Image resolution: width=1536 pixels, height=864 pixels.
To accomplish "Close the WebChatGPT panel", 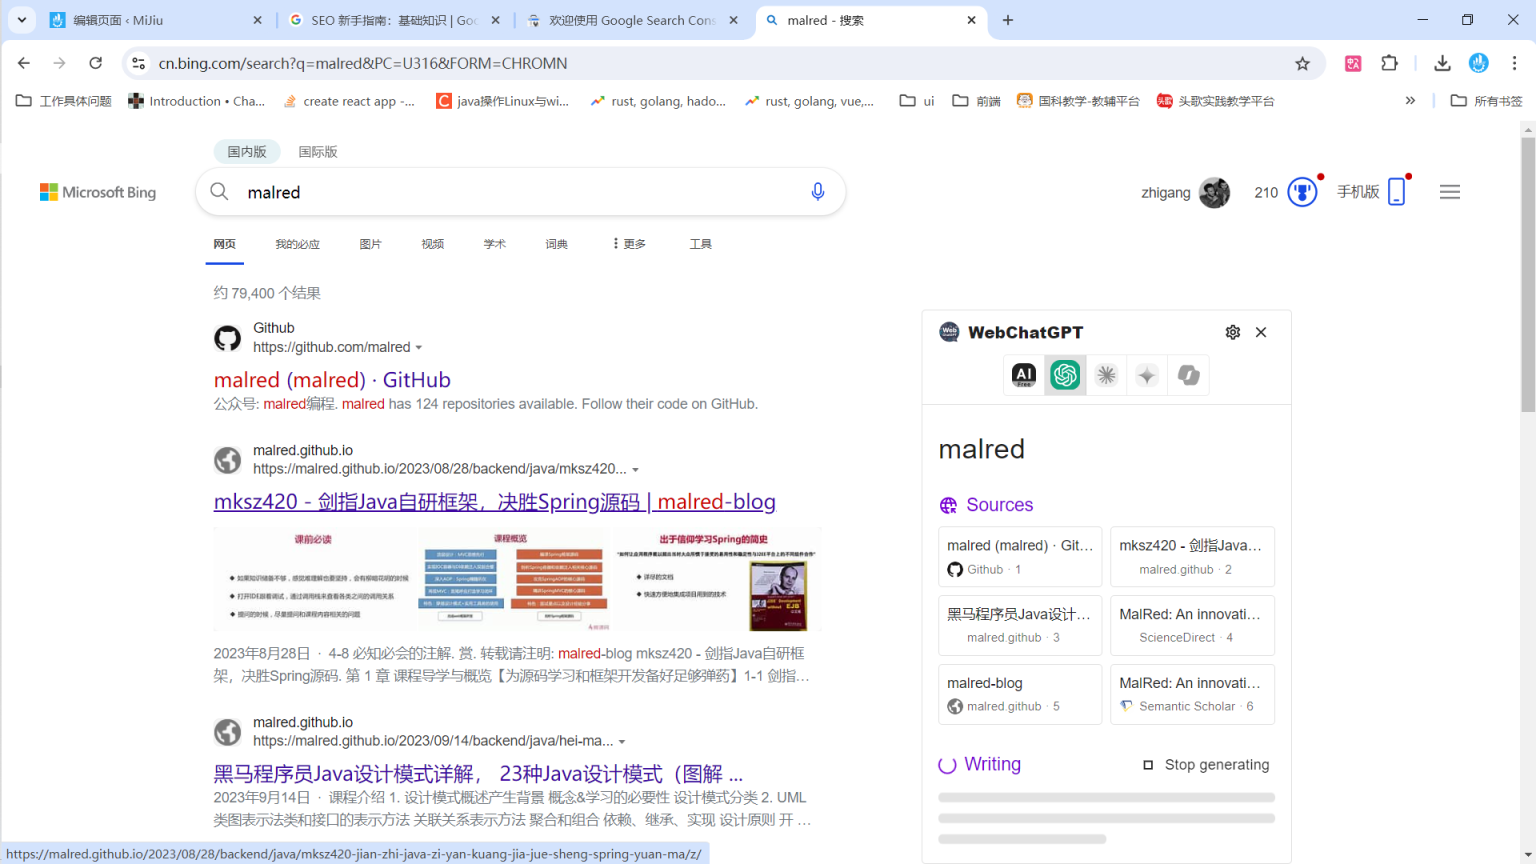I will click(x=1261, y=332).
